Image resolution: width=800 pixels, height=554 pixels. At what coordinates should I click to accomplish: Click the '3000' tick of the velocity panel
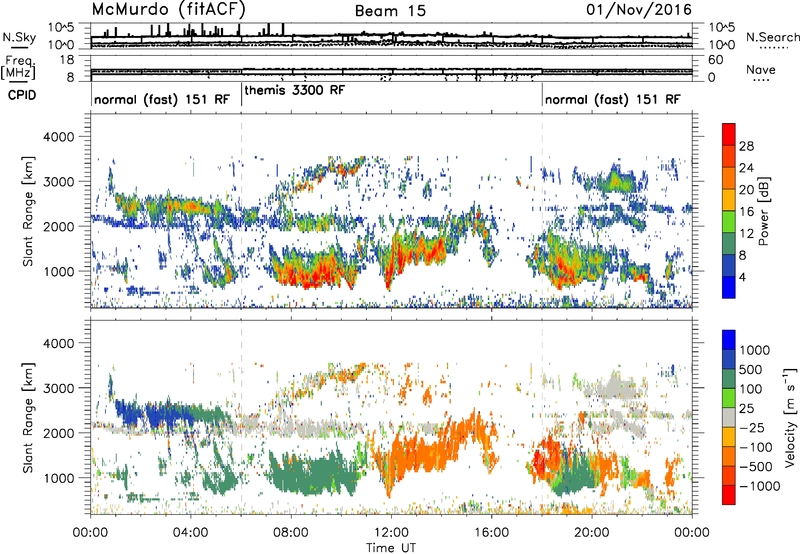pos(61,388)
